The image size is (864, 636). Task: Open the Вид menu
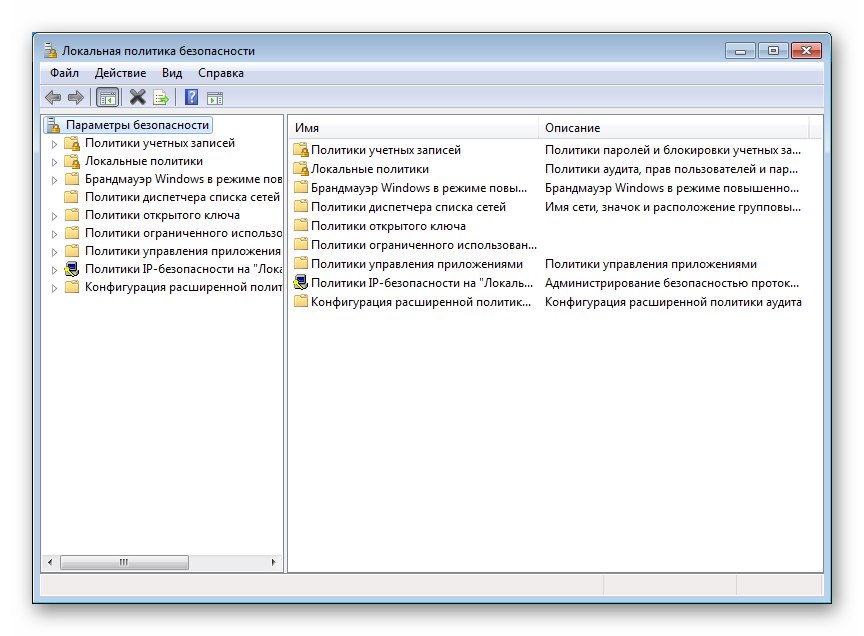point(172,73)
